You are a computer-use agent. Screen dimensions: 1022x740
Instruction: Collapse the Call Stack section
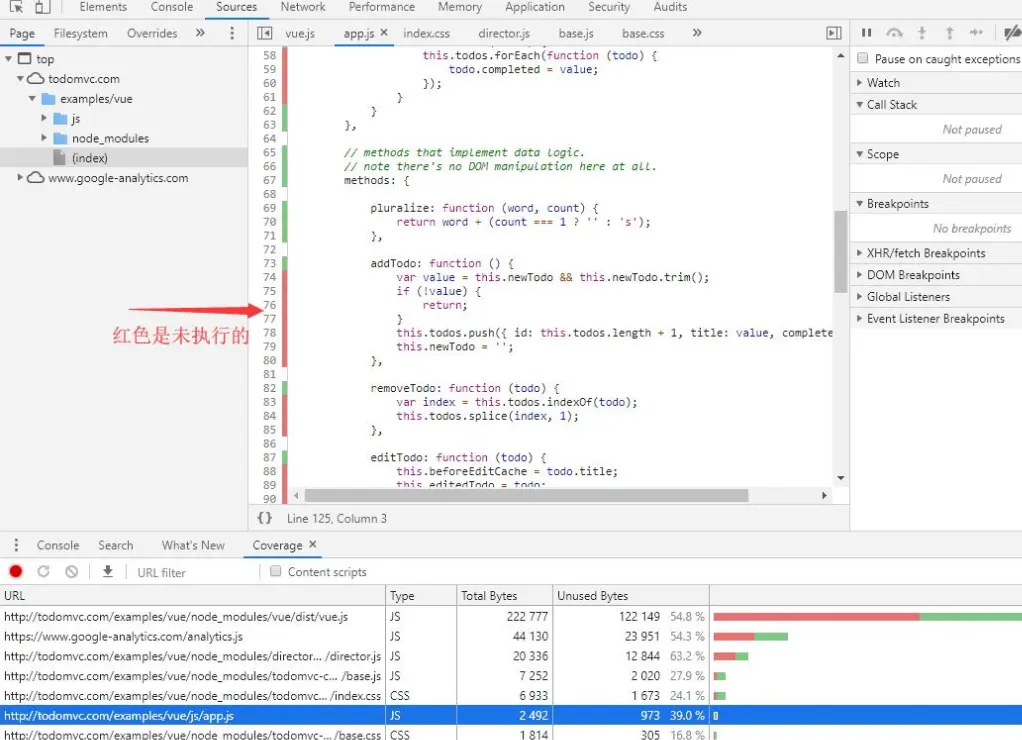[x=935, y=105]
